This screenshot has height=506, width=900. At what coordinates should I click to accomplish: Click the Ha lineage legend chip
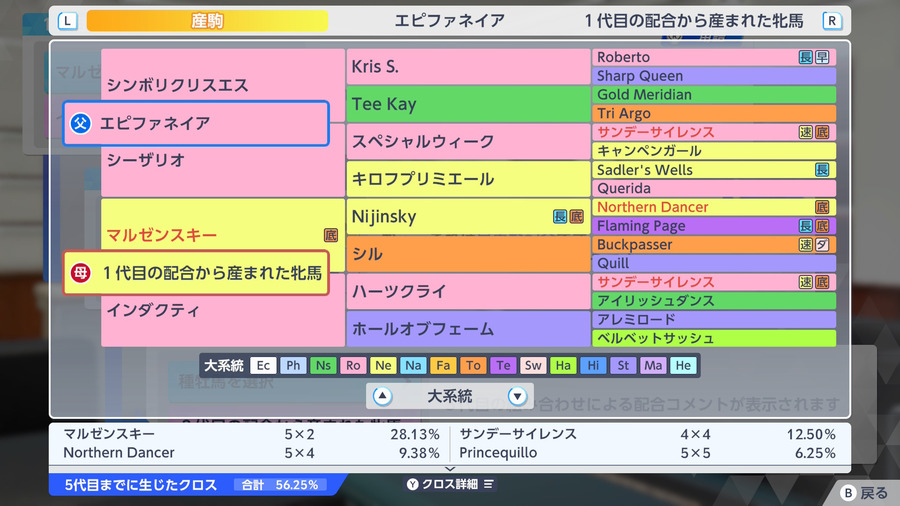click(x=563, y=365)
